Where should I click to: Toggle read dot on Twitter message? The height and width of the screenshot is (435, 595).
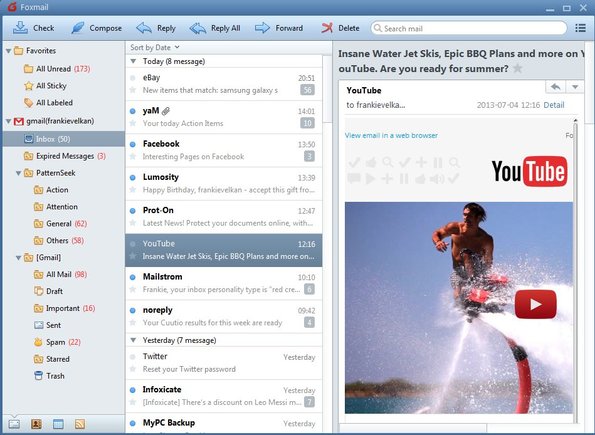[133, 357]
